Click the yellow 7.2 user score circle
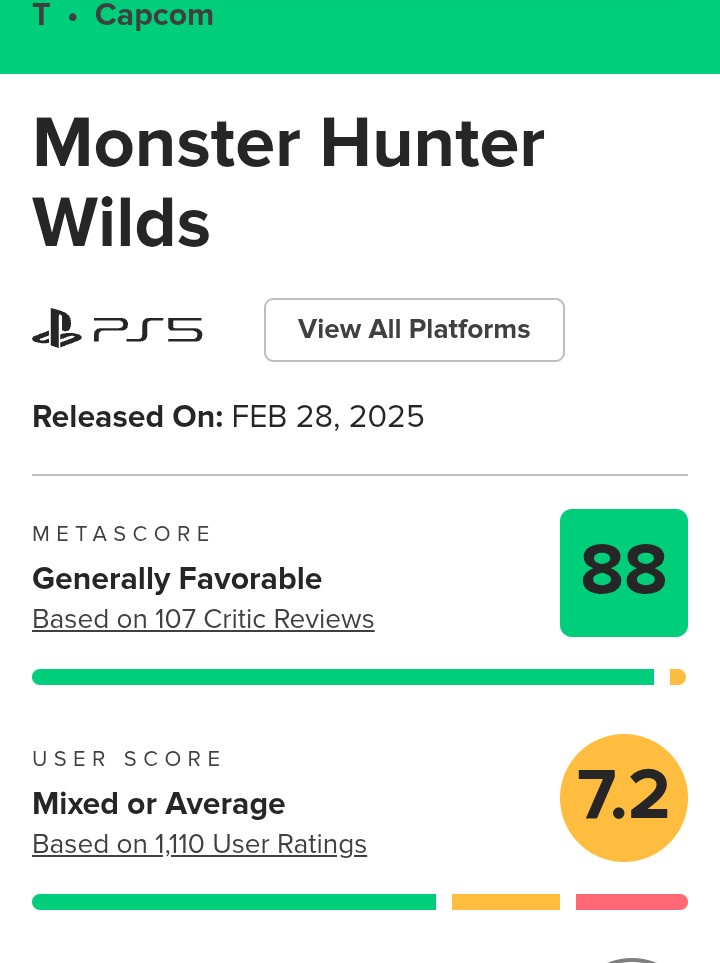 pos(623,797)
